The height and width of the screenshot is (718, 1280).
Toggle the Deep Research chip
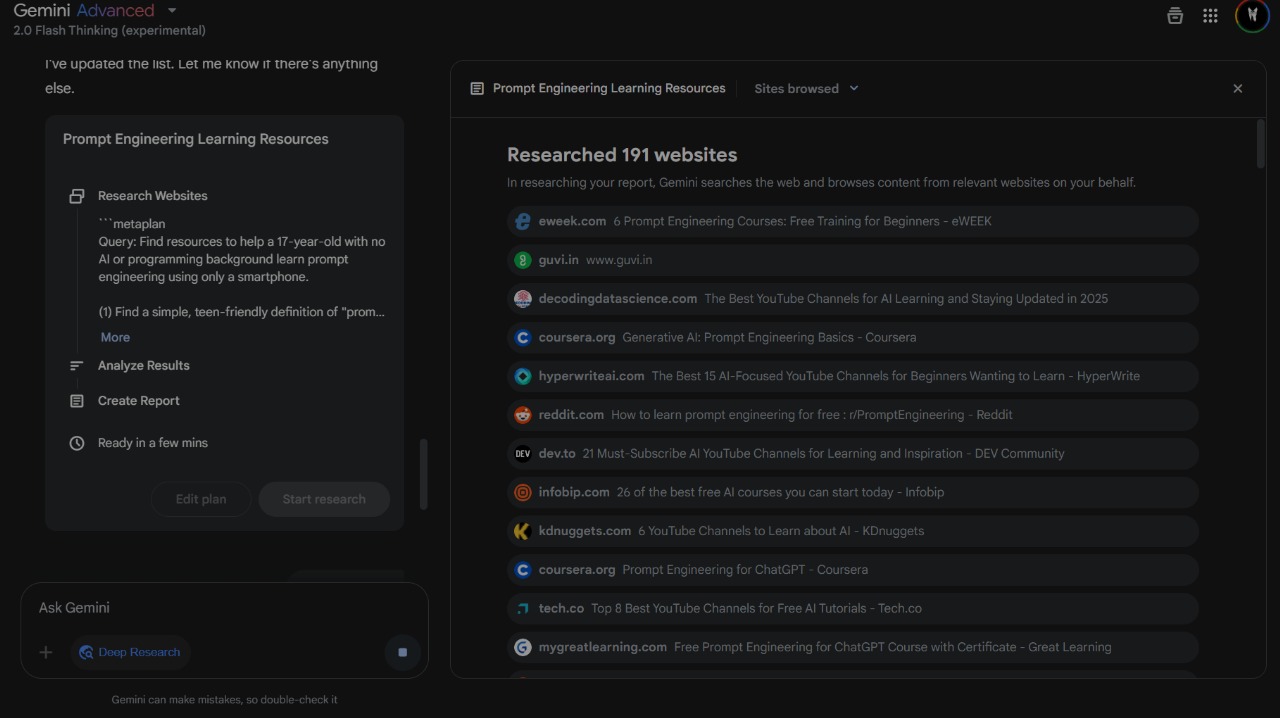coord(130,652)
